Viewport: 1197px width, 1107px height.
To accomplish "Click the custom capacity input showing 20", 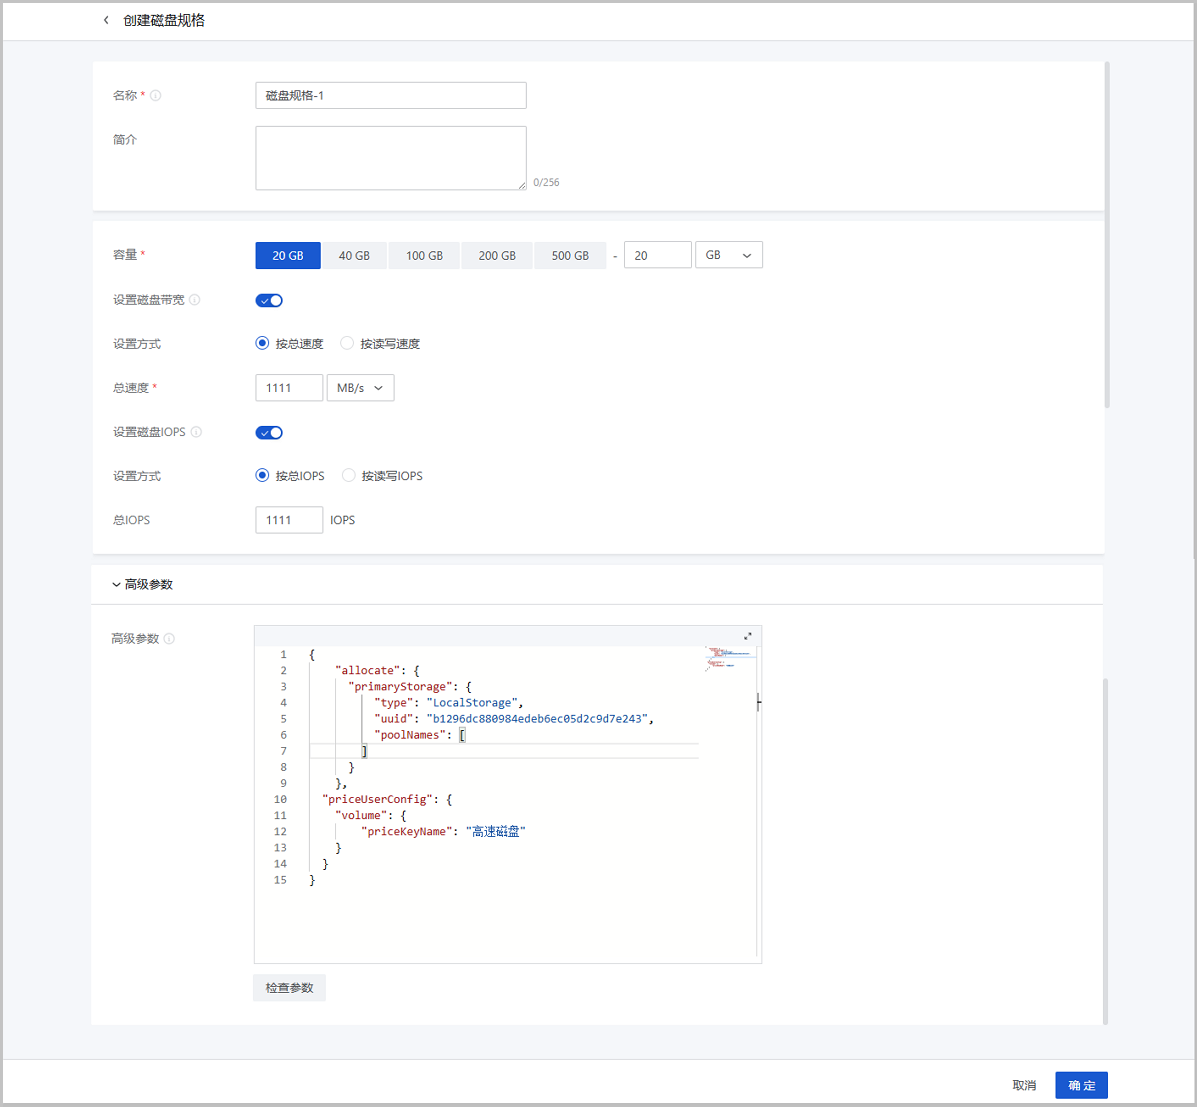I will (658, 255).
